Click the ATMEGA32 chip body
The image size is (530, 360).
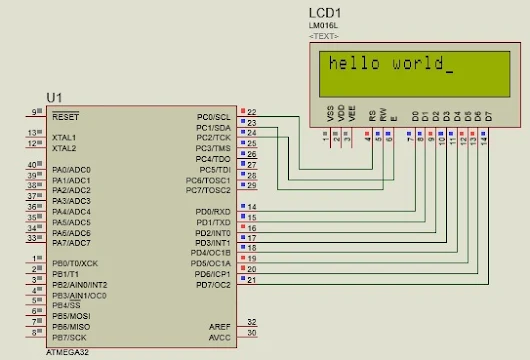(141, 226)
